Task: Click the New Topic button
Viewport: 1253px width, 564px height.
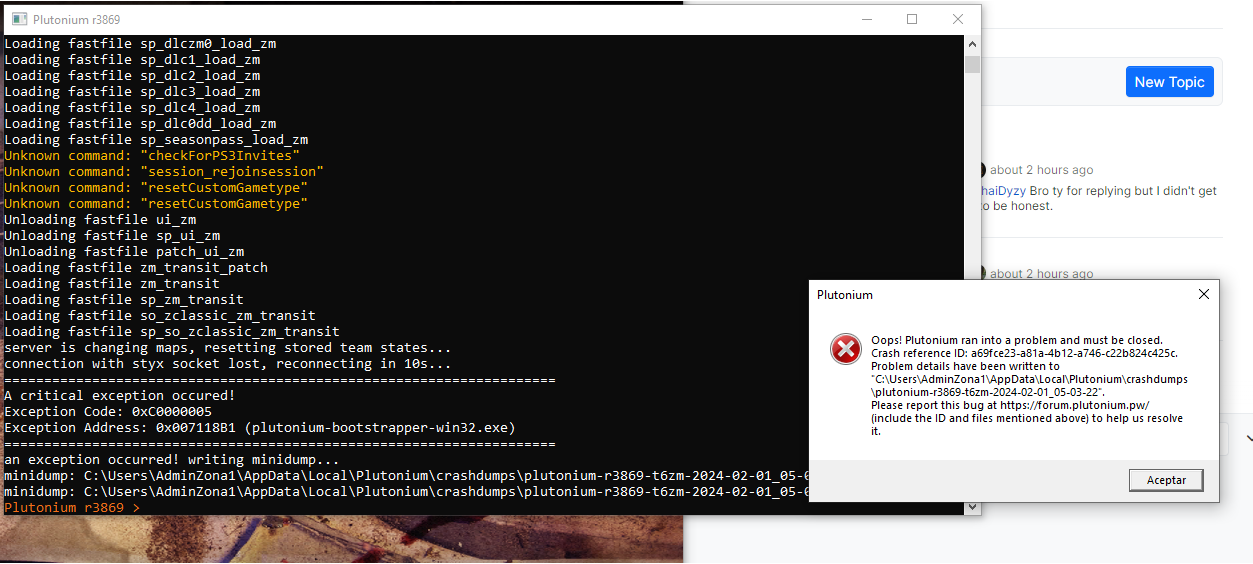Action: coord(1169,82)
